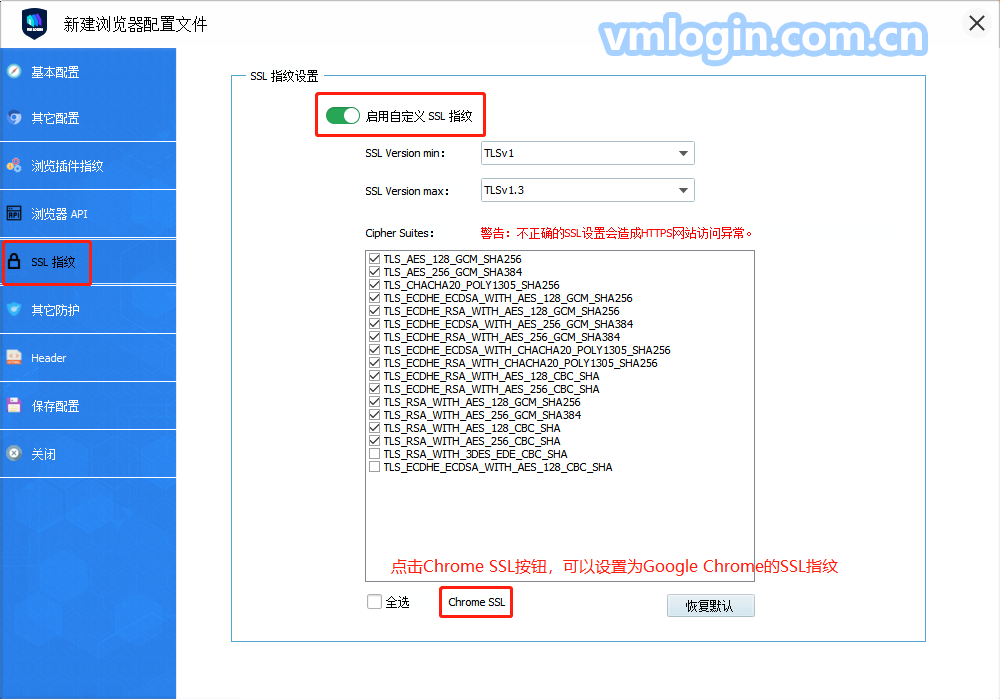Close the dialog with the X button
This screenshot has height=699, width=1000.
(x=977, y=23)
